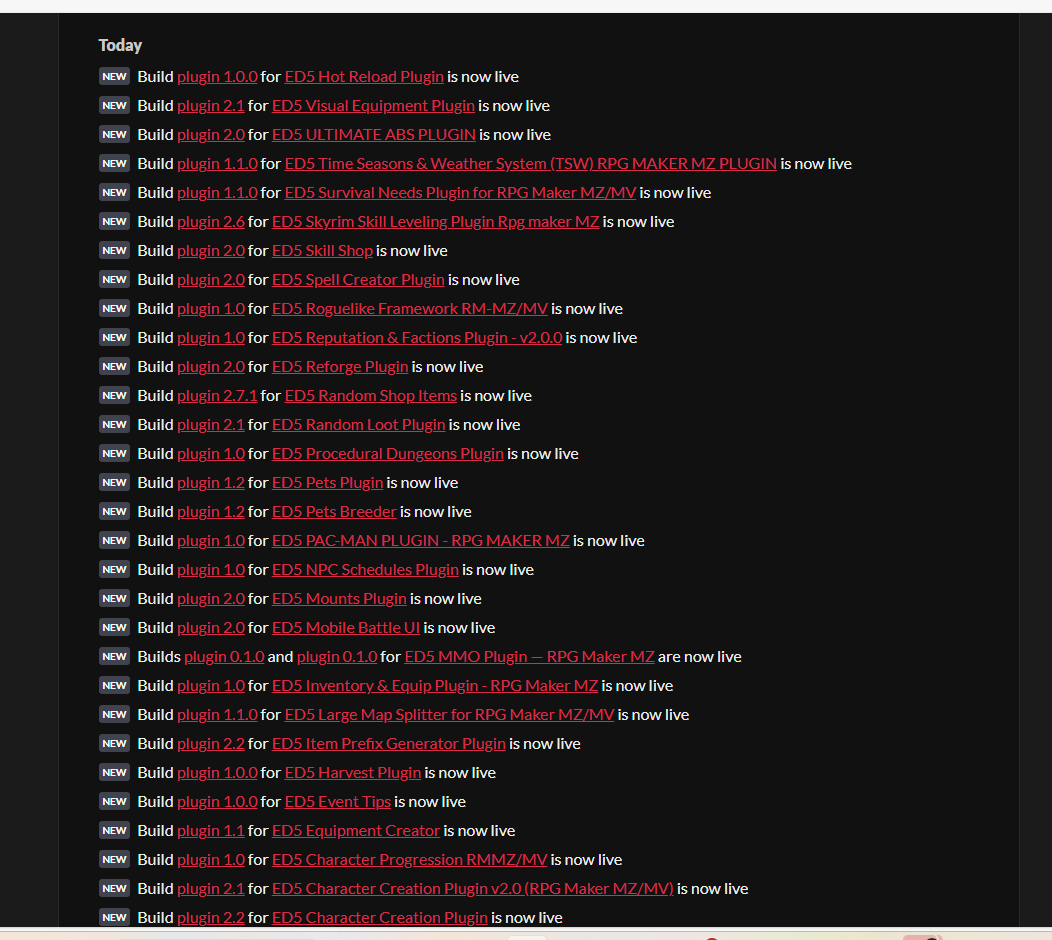
Task: Open ED5 Large Map Splitter link
Action: tap(450, 714)
